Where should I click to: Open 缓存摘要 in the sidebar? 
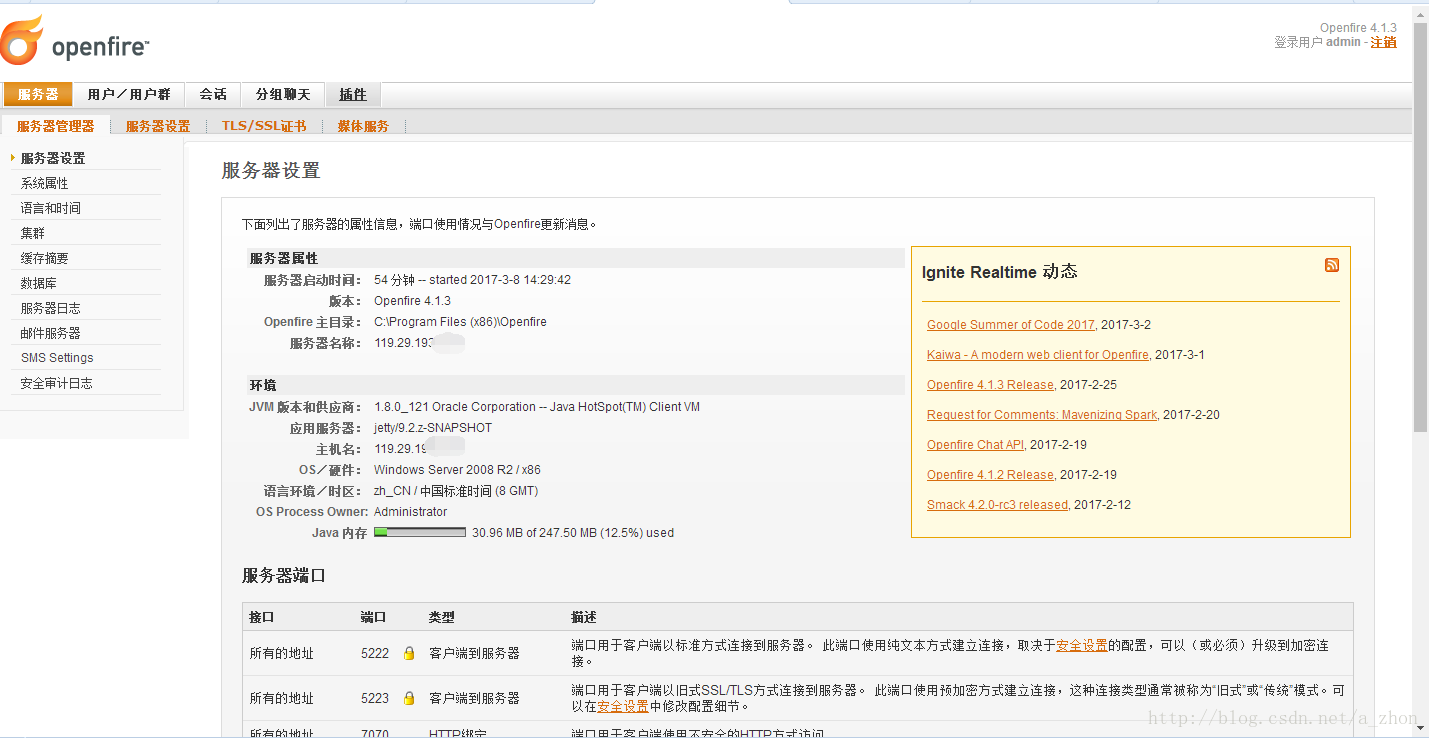click(x=45, y=258)
